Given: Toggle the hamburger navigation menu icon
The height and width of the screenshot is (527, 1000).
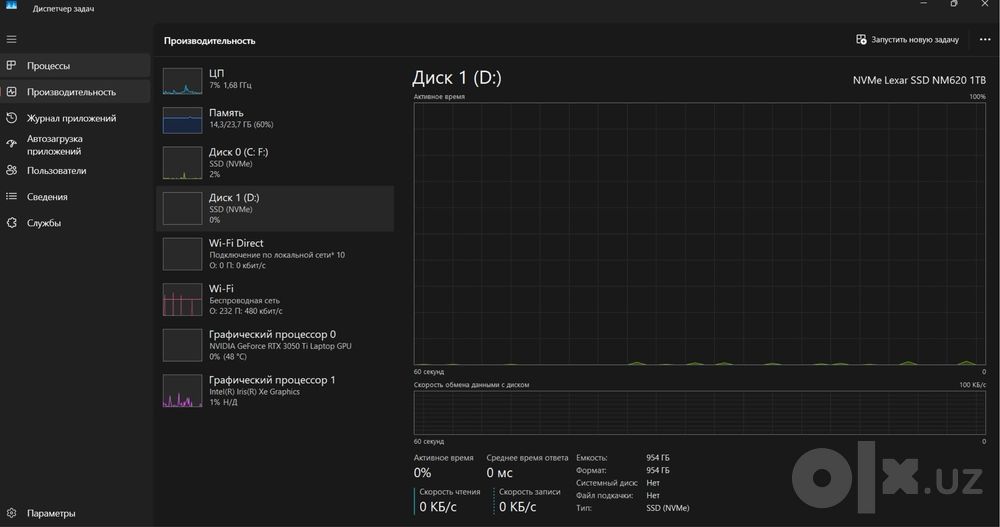Looking at the screenshot, I should (11, 40).
